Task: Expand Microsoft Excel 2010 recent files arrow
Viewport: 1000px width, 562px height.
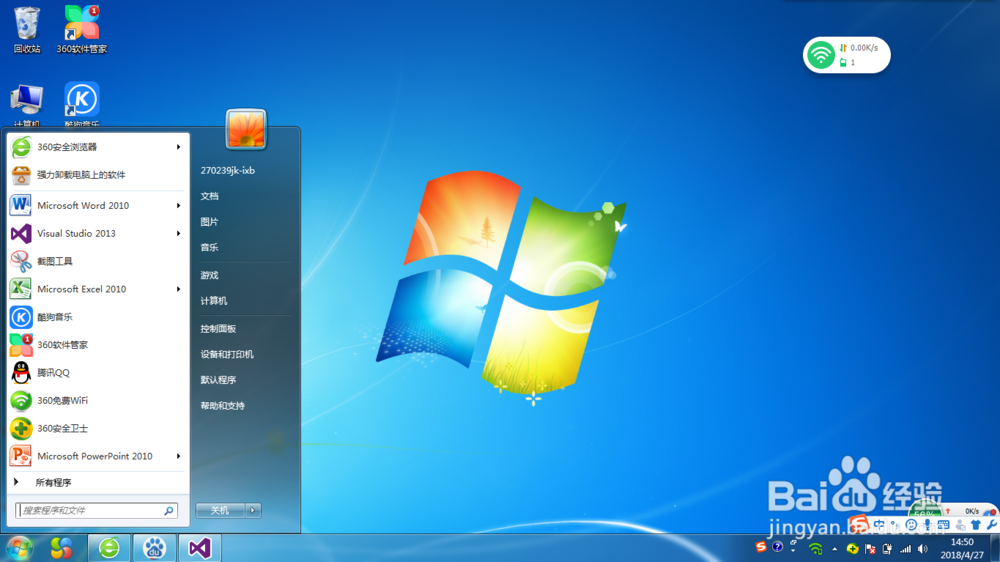Action: pos(179,289)
